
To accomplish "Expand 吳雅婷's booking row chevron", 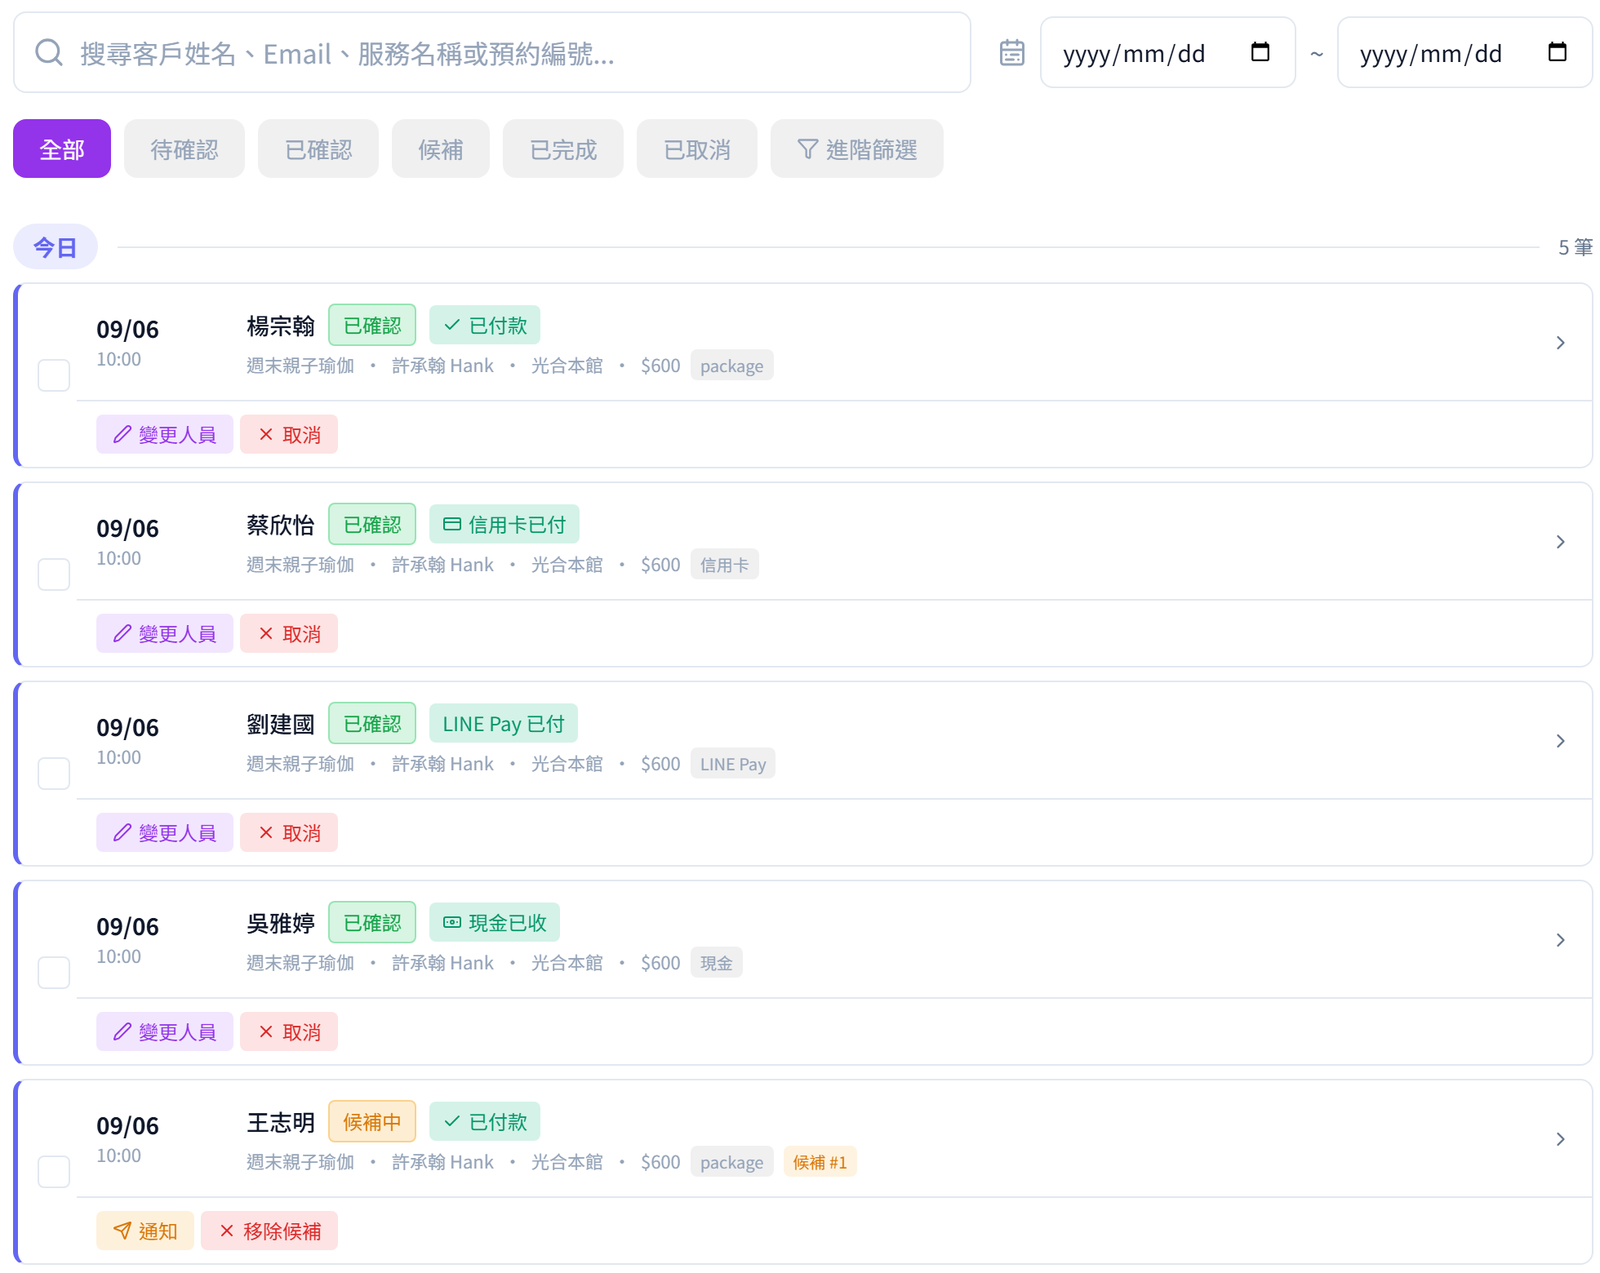I will [1560, 940].
